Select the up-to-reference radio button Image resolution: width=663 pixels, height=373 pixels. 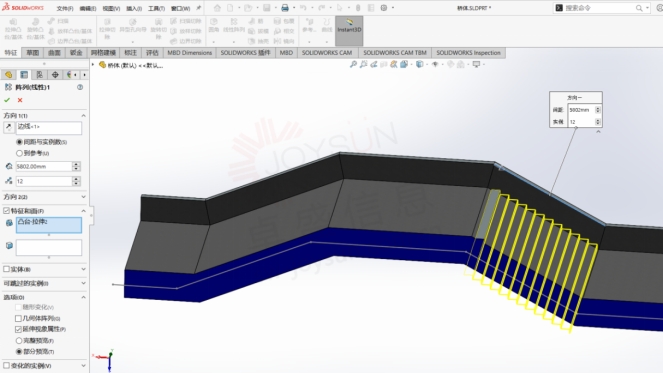19,153
